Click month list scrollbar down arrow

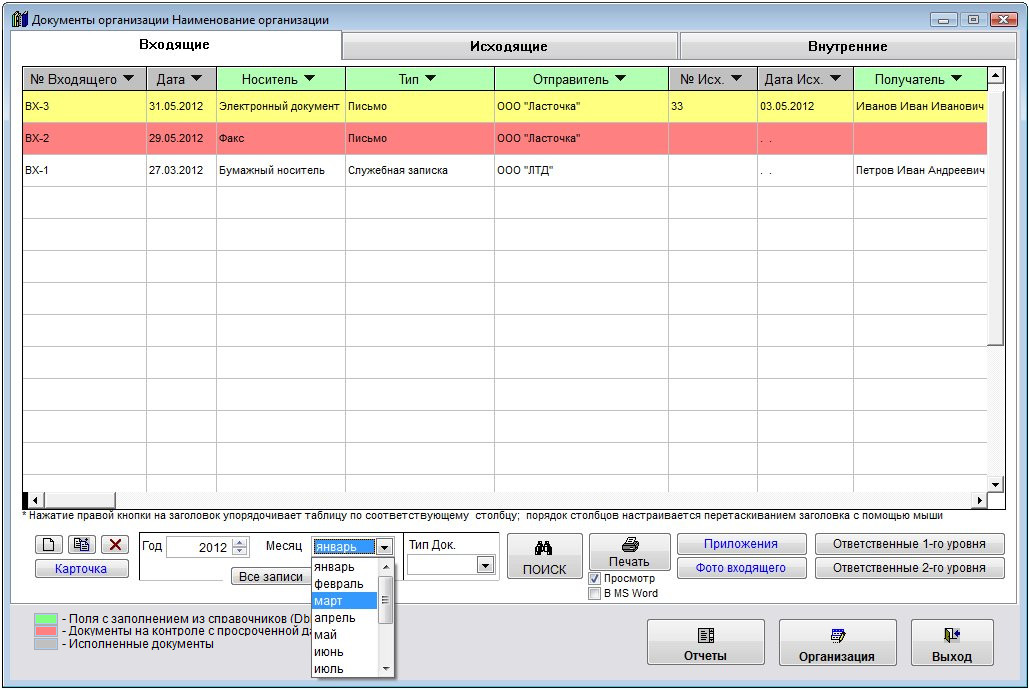(386, 669)
